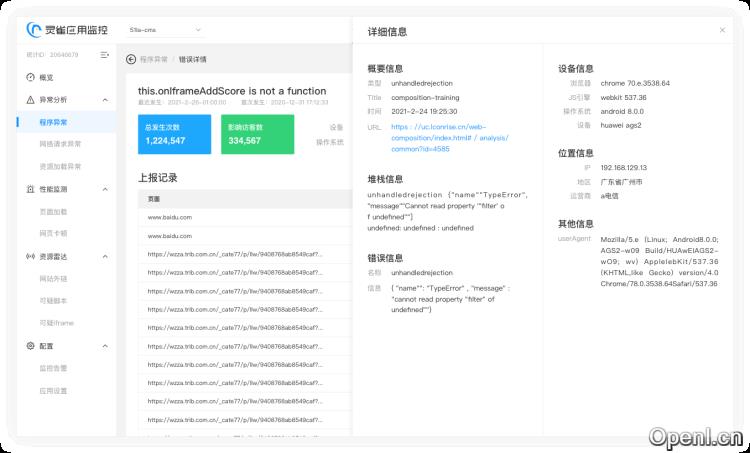Collapse the 资源雷达 menu group chevron

pyautogui.click(x=105, y=256)
